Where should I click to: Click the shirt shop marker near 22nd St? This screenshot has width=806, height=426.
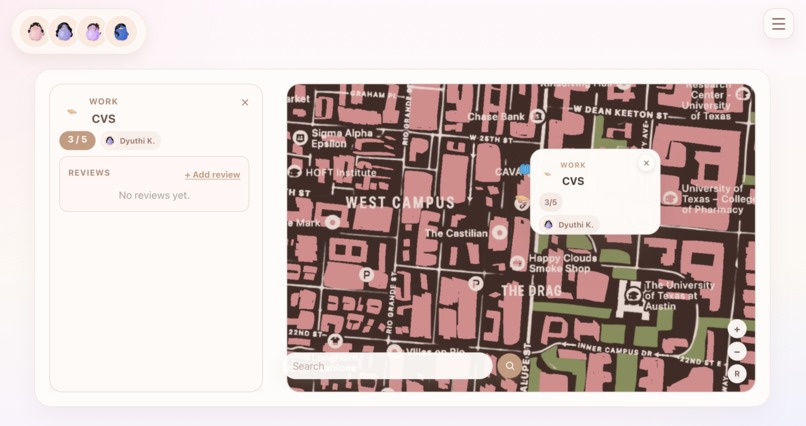pyautogui.click(x=335, y=340)
